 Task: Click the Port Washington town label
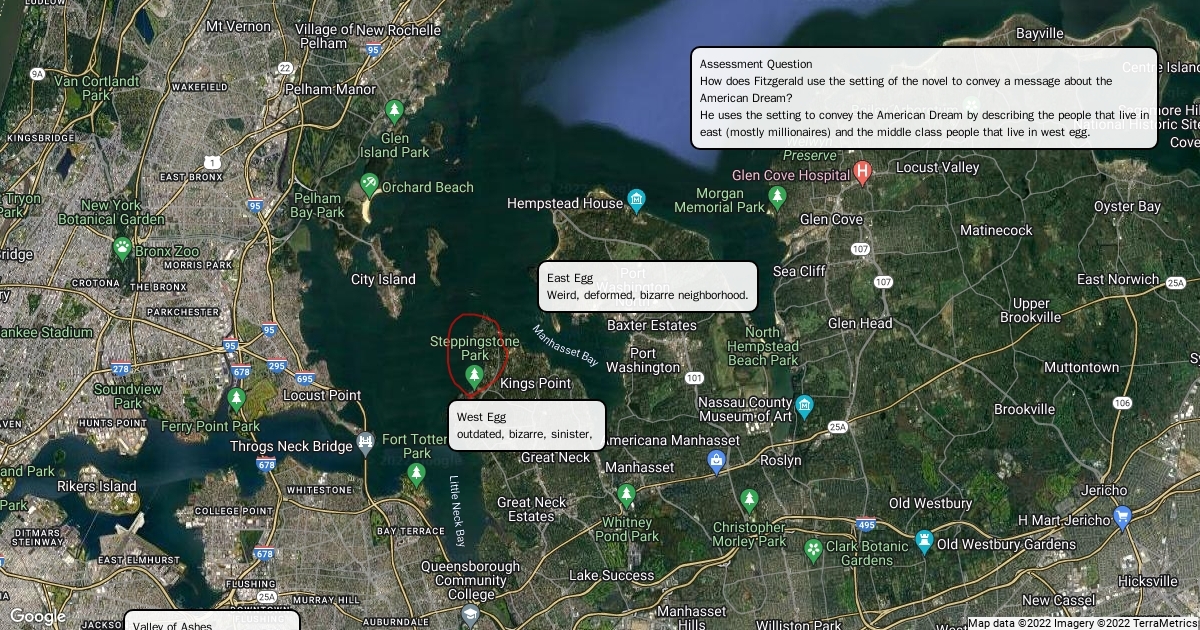pyautogui.click(x=643, y=360)
